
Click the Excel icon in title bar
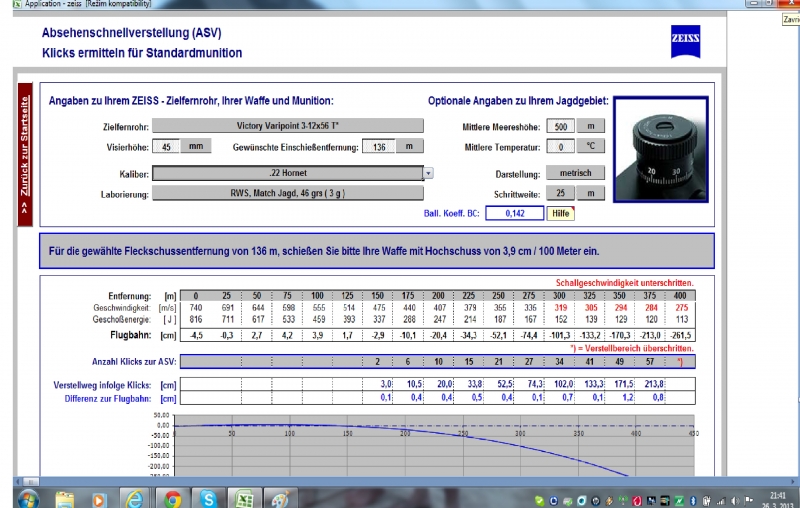tap(17, 4)
